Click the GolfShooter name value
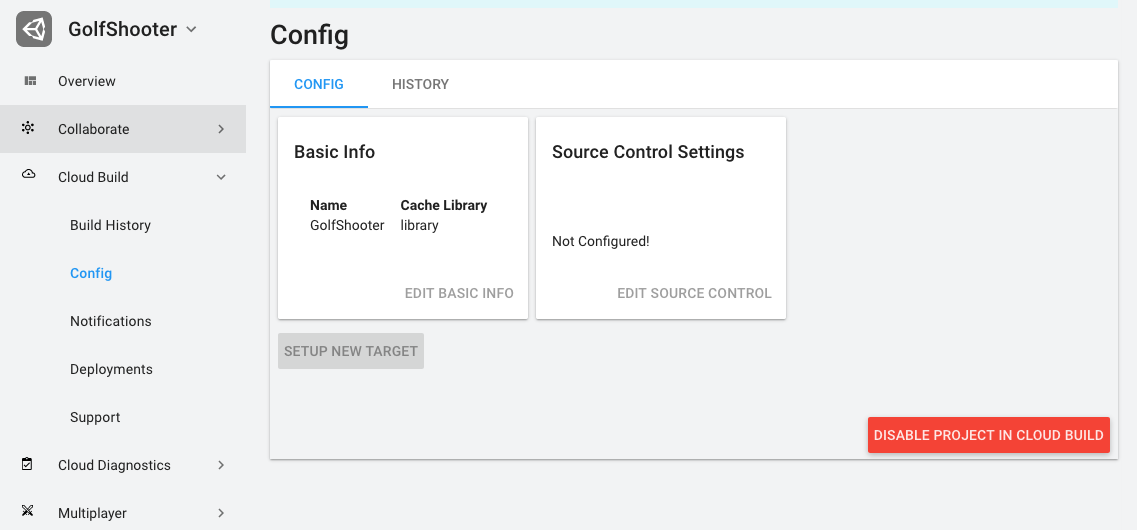1137x530 pixels. 347,225
